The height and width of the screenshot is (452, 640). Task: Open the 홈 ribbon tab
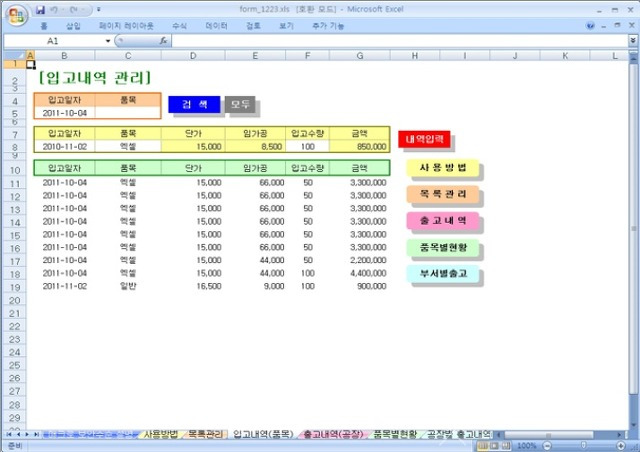[44, 26]
